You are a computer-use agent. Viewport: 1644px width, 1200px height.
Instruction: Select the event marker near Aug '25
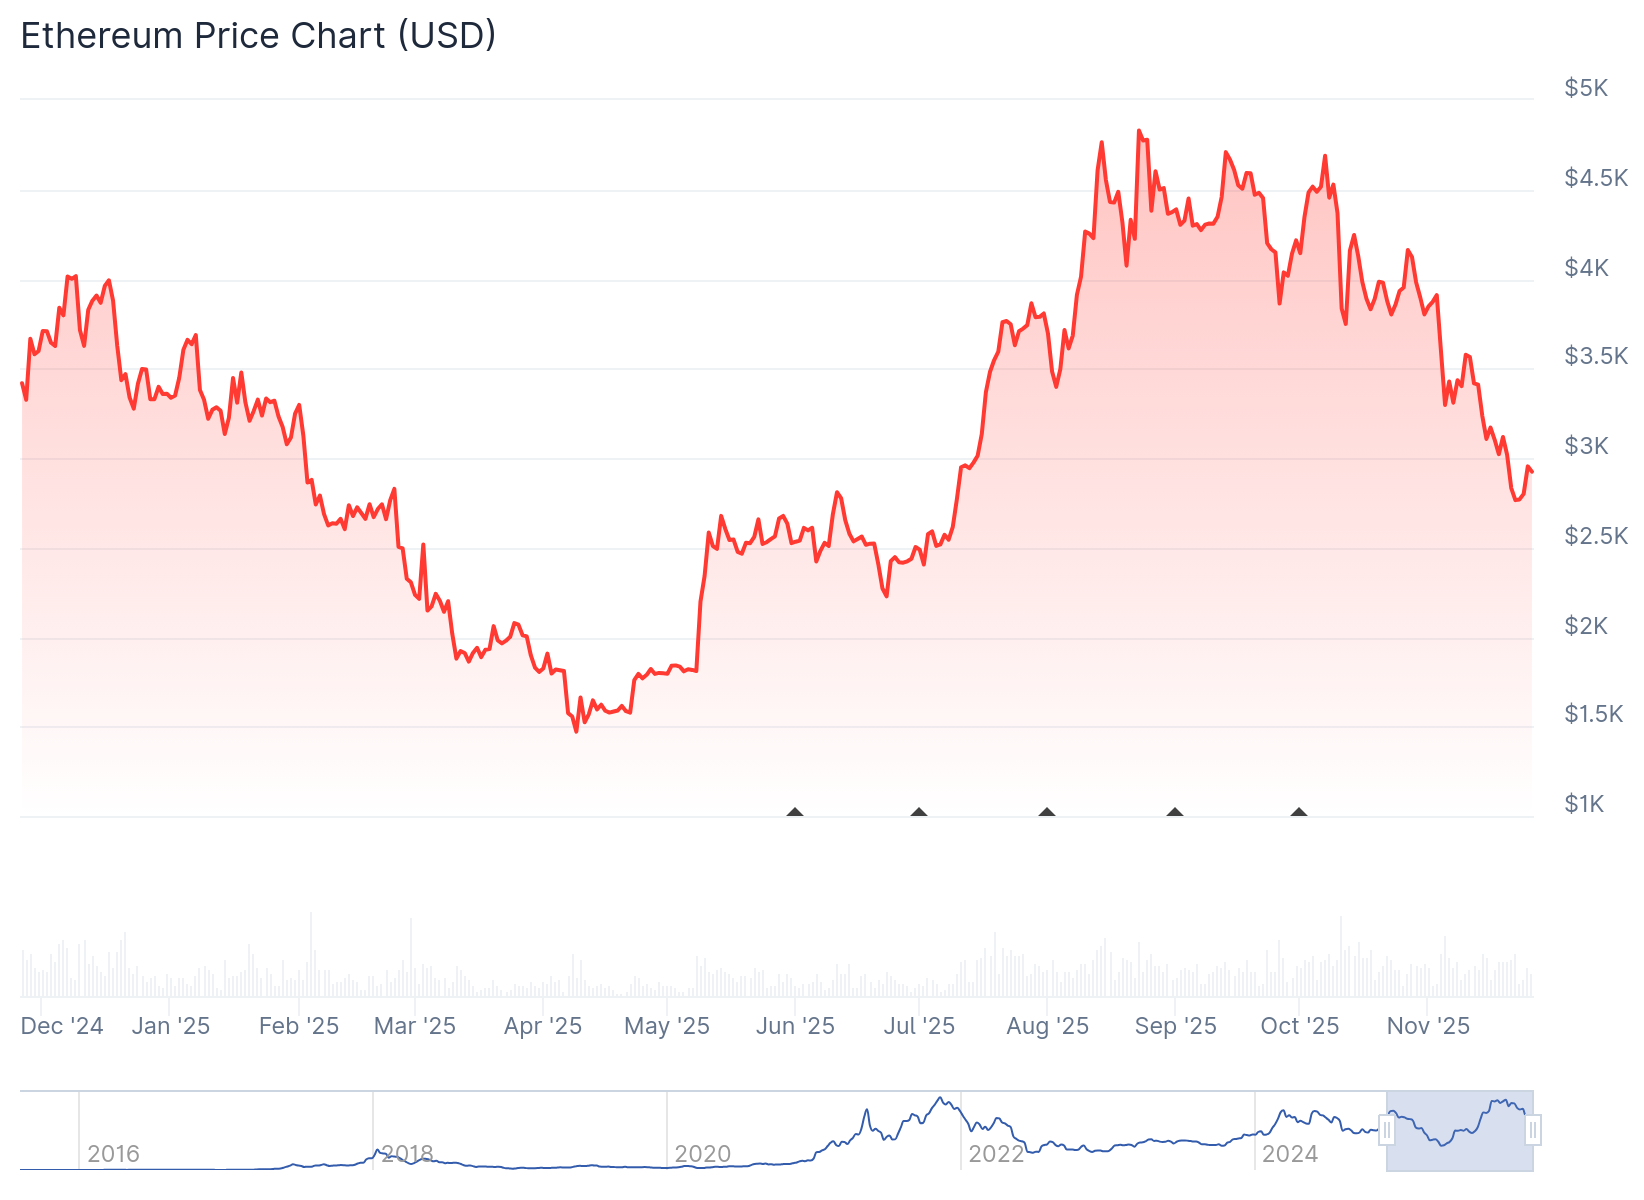[x=1047, y=813]
